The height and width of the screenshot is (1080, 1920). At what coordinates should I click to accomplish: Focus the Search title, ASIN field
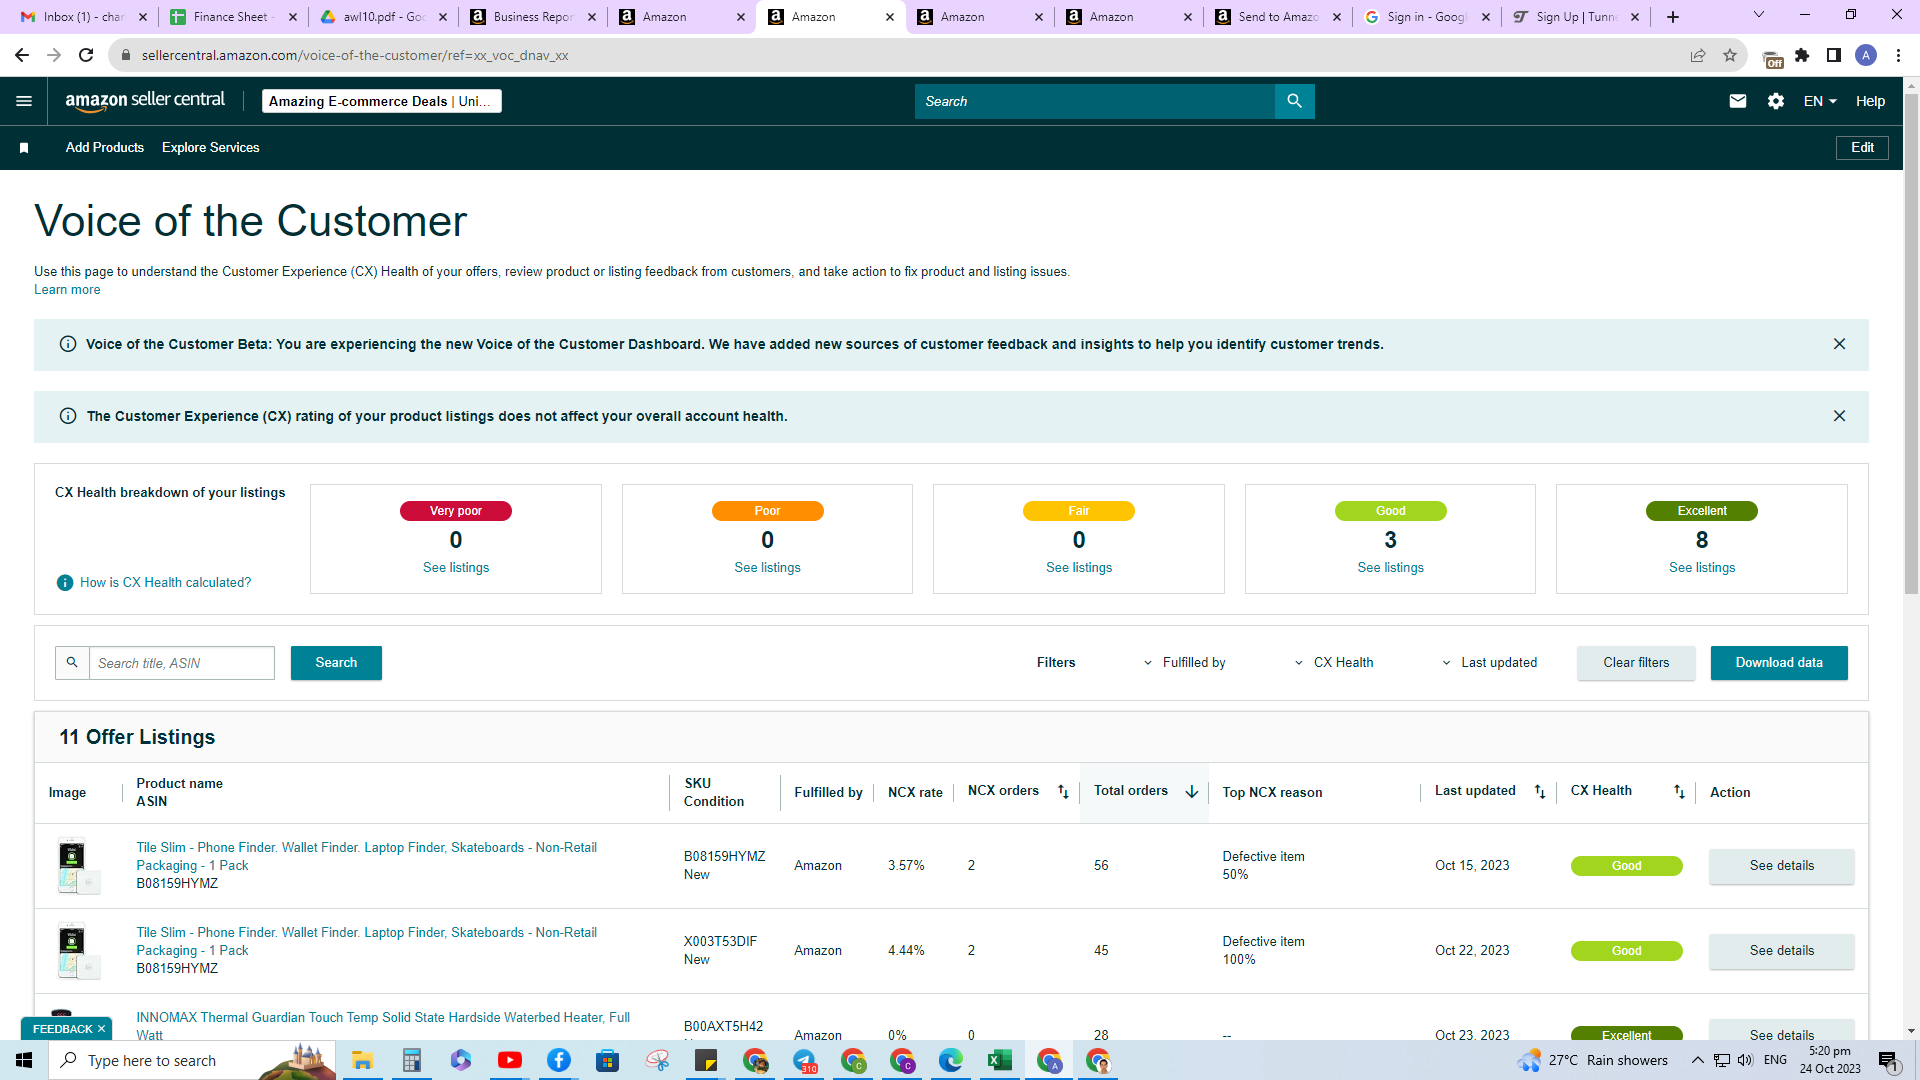click(182, 663)
